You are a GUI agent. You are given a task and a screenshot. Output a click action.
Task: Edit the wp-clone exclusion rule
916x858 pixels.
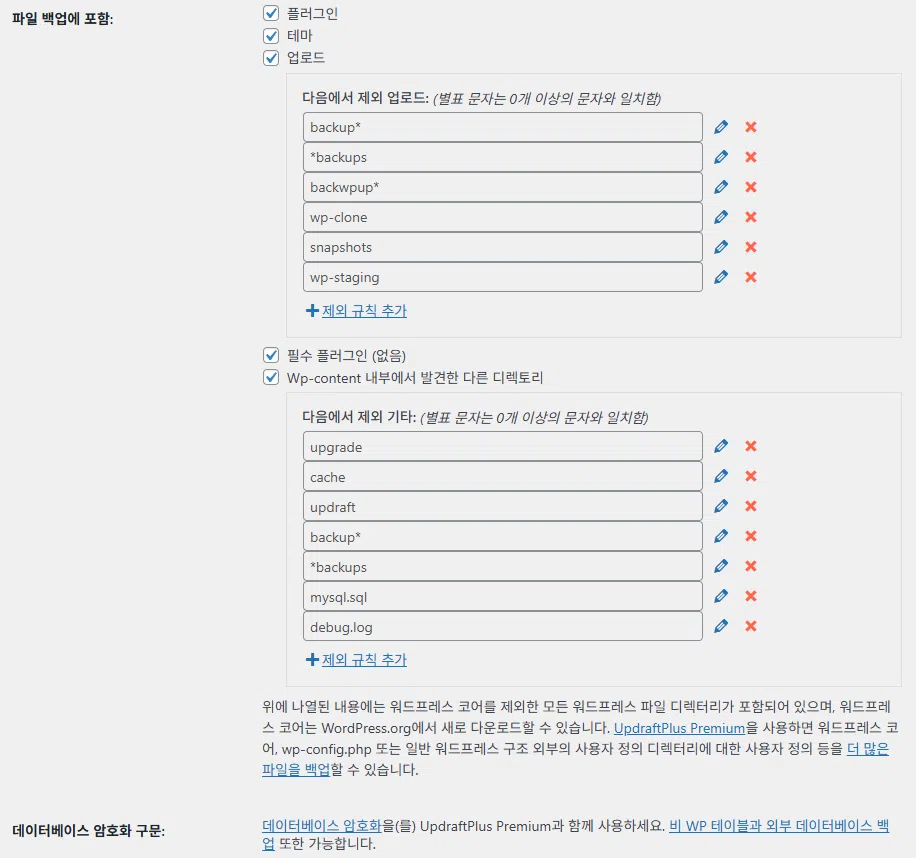[721, 217]
